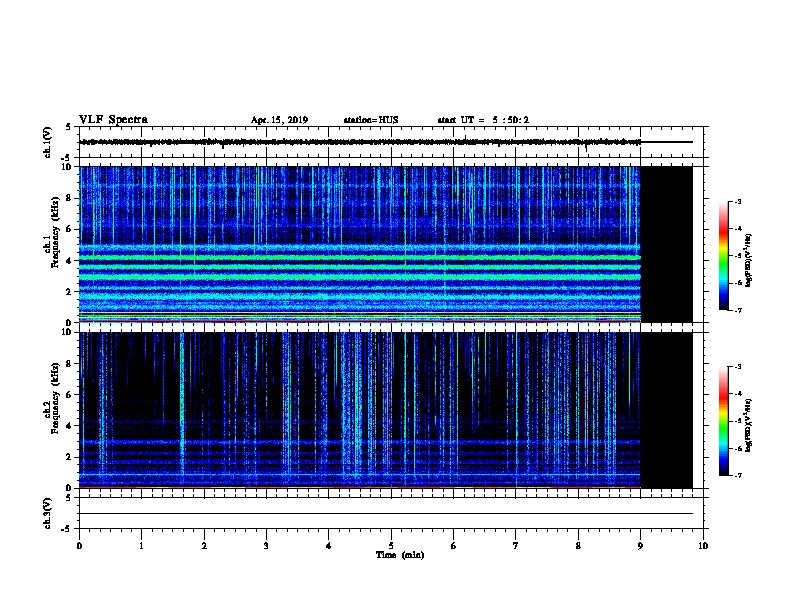This screenshot has height=612, width=792.
Task: Click the "Time (min)" axis label
Action: tap(400, 555)
